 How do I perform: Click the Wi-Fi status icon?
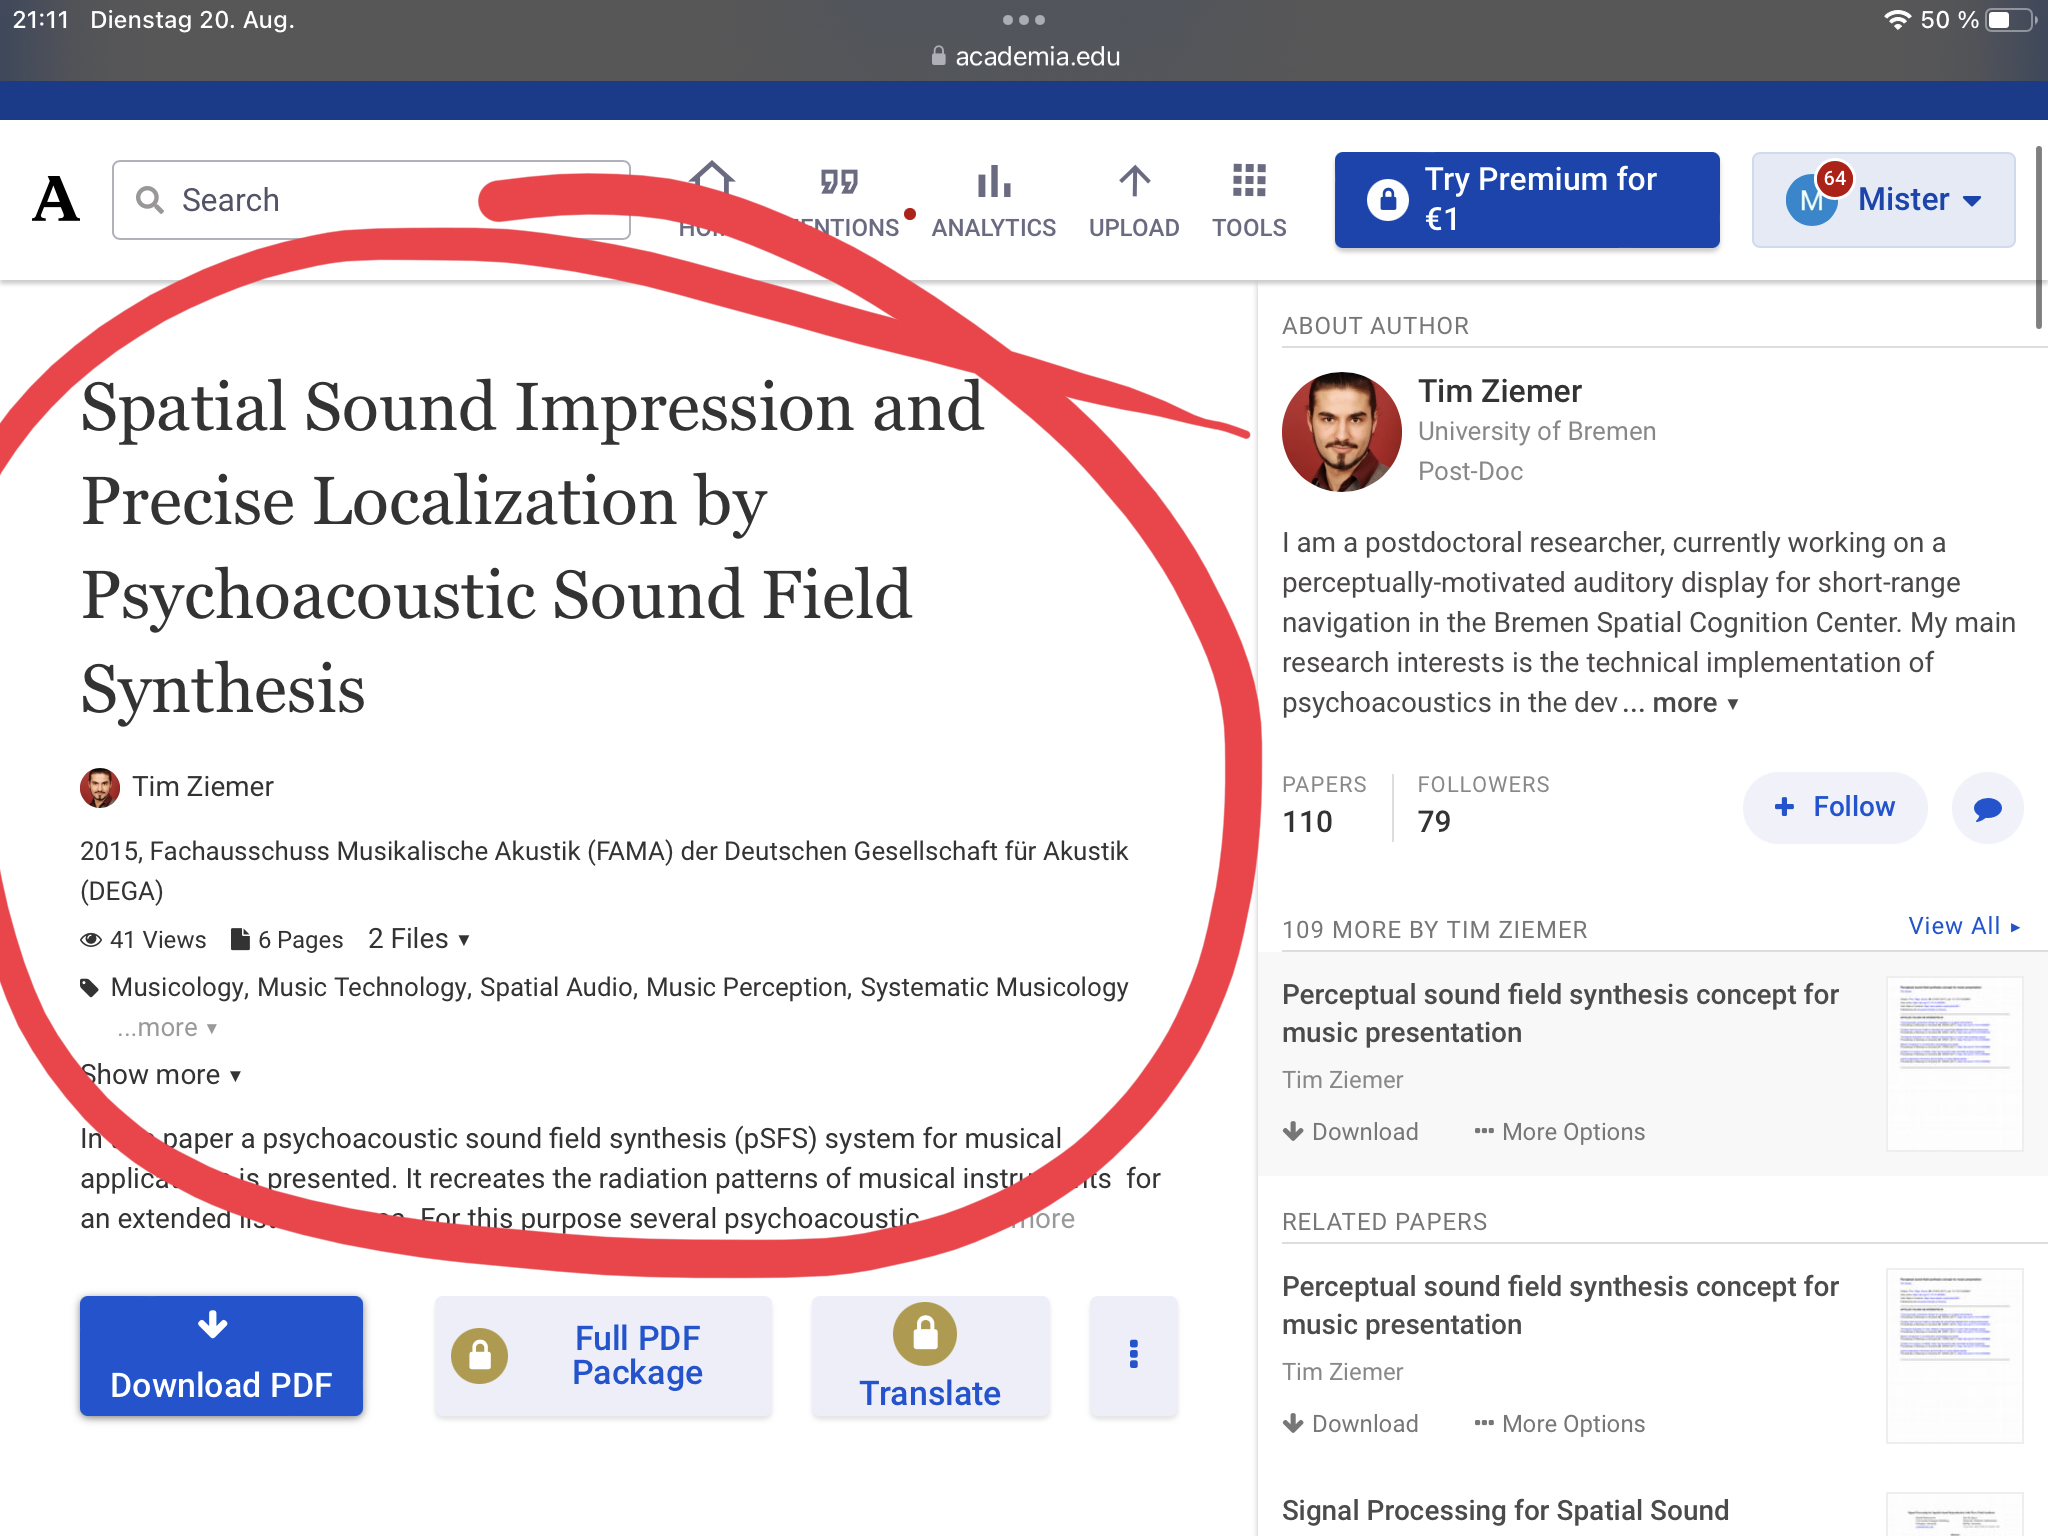click(x=1897, y=20)
